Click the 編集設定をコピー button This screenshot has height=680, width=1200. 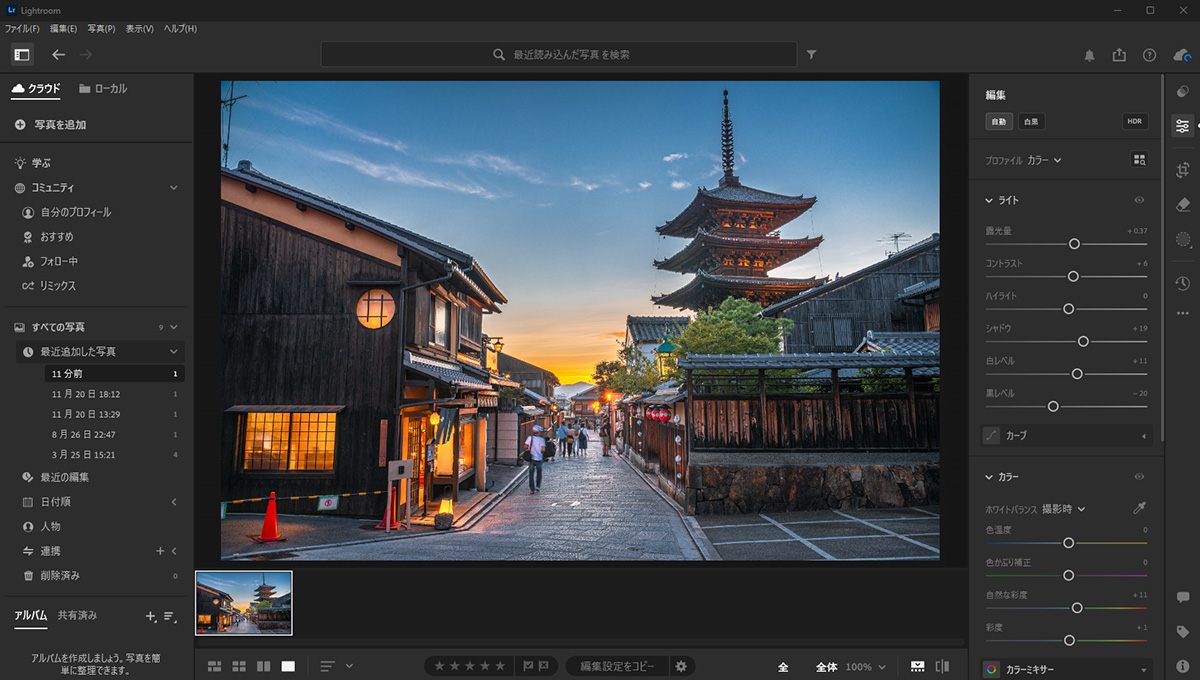tap(617, 667)
